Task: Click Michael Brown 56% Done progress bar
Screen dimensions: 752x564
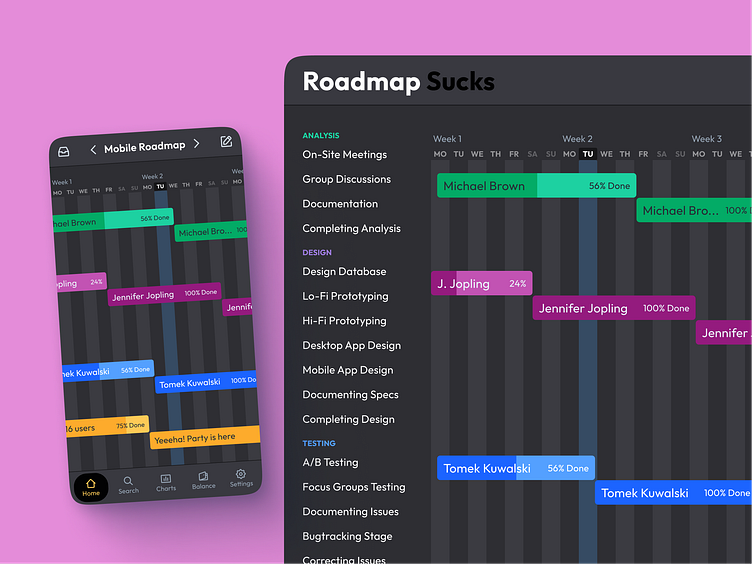Action: point(537,186)
